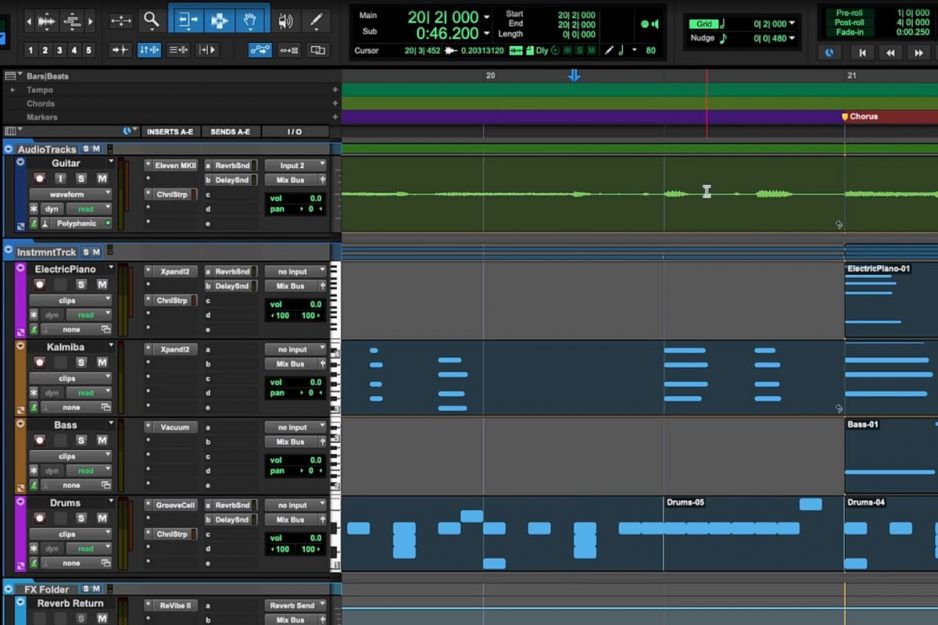Click the SENDS A-E column header
Viewport: 938px width, 625px height.
[x=228, y=132]
